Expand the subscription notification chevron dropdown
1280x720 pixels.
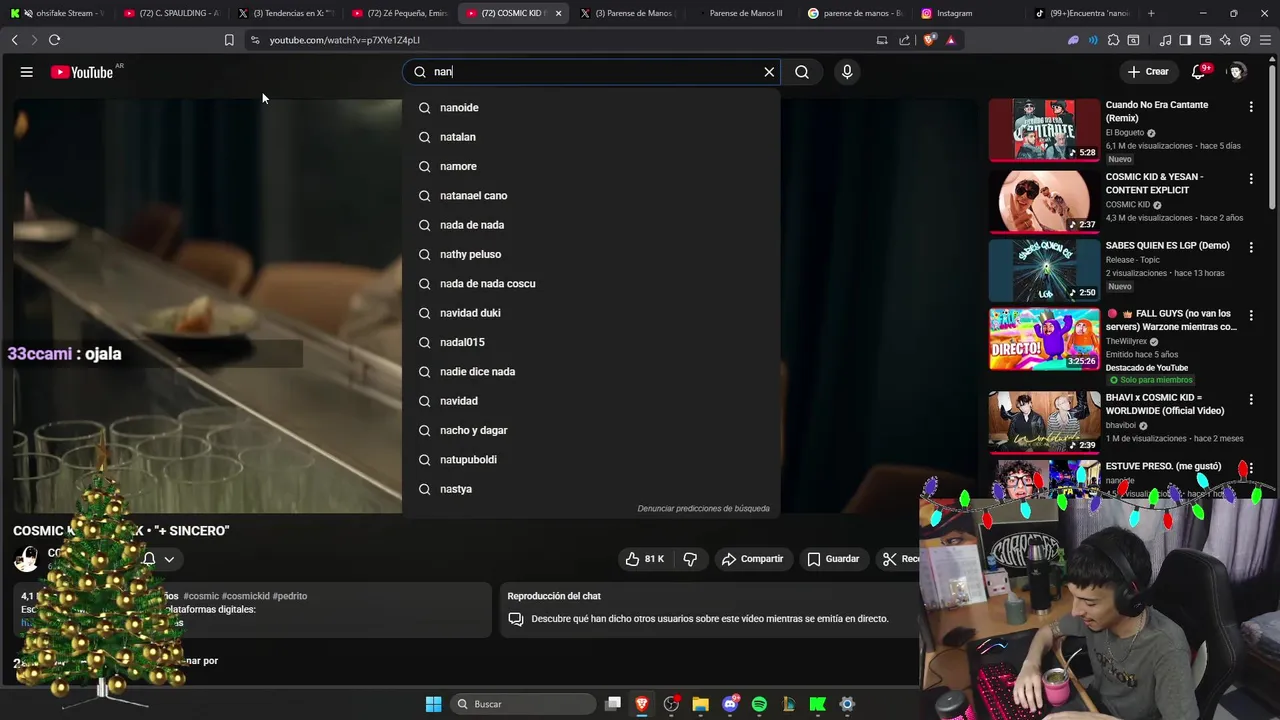tap(169, 559)
